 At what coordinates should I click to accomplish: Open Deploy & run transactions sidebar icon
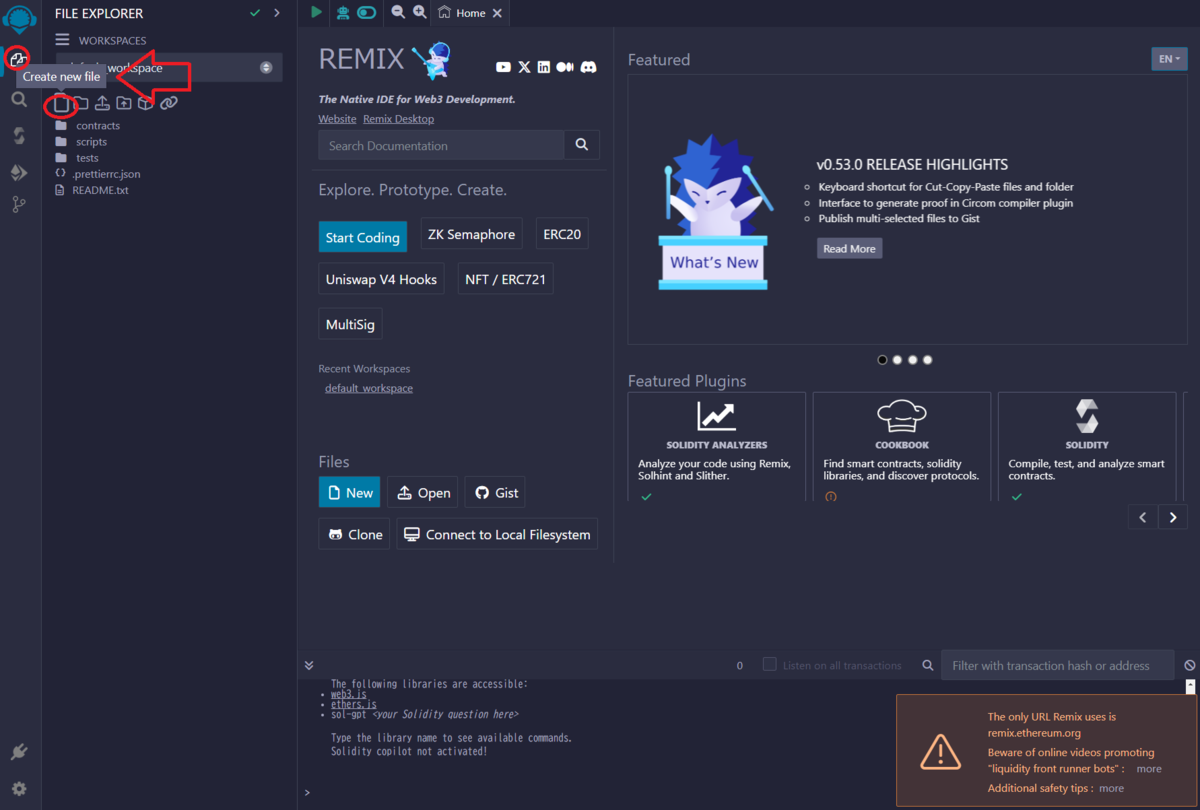pos(19,172)
